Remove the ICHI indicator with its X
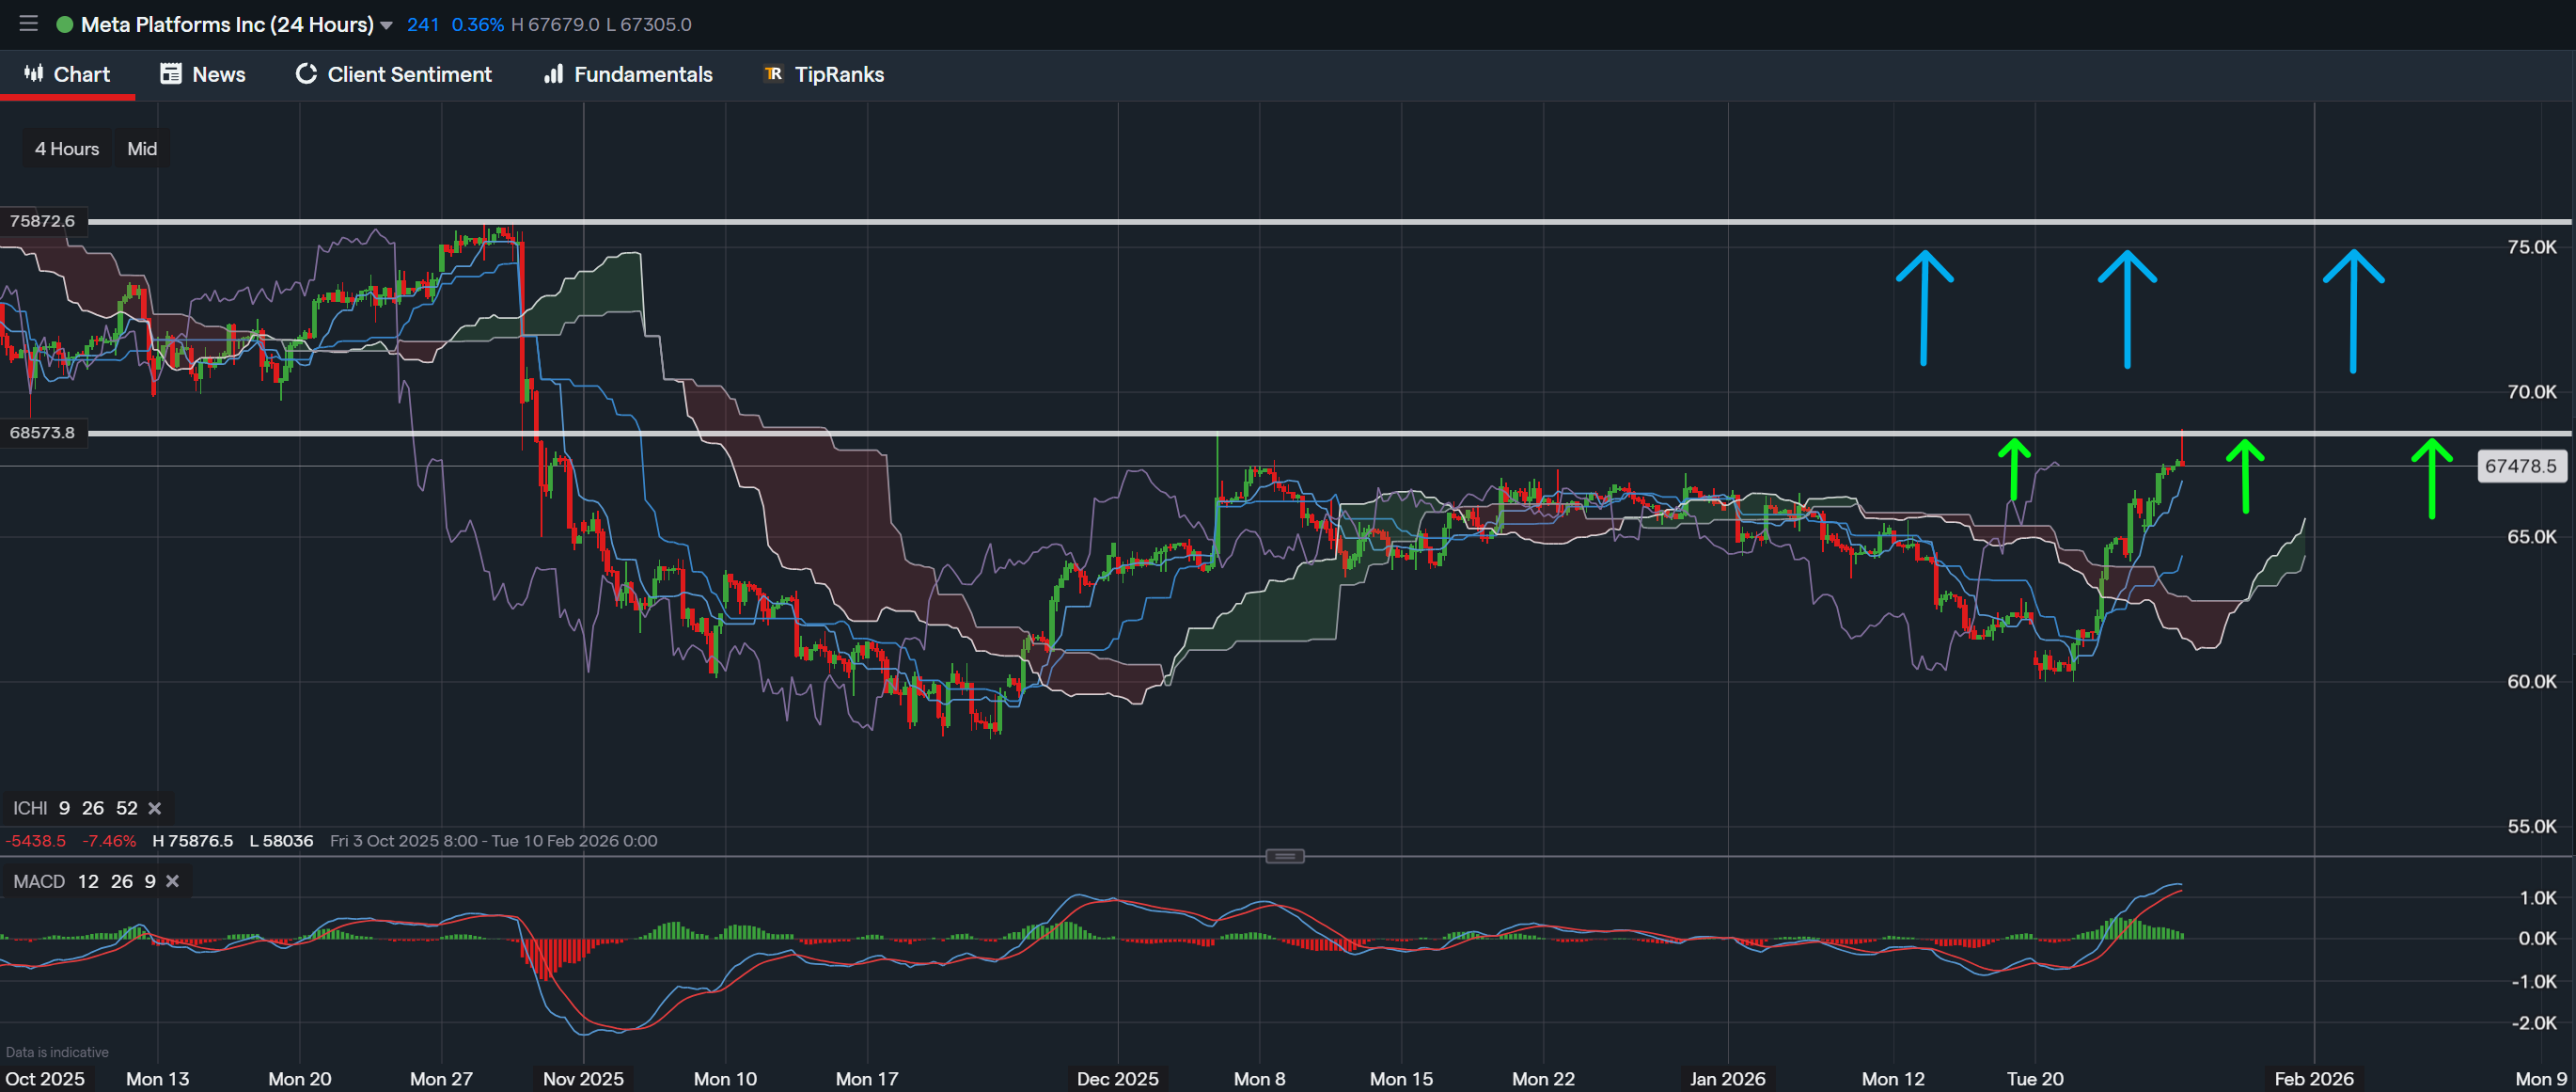The image size is (2576, 1092). [x=155, y=808]
